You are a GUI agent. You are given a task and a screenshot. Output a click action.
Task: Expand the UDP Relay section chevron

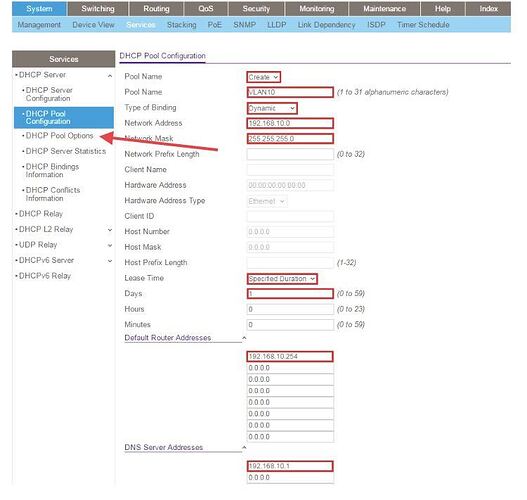click(x=110, y=246)
